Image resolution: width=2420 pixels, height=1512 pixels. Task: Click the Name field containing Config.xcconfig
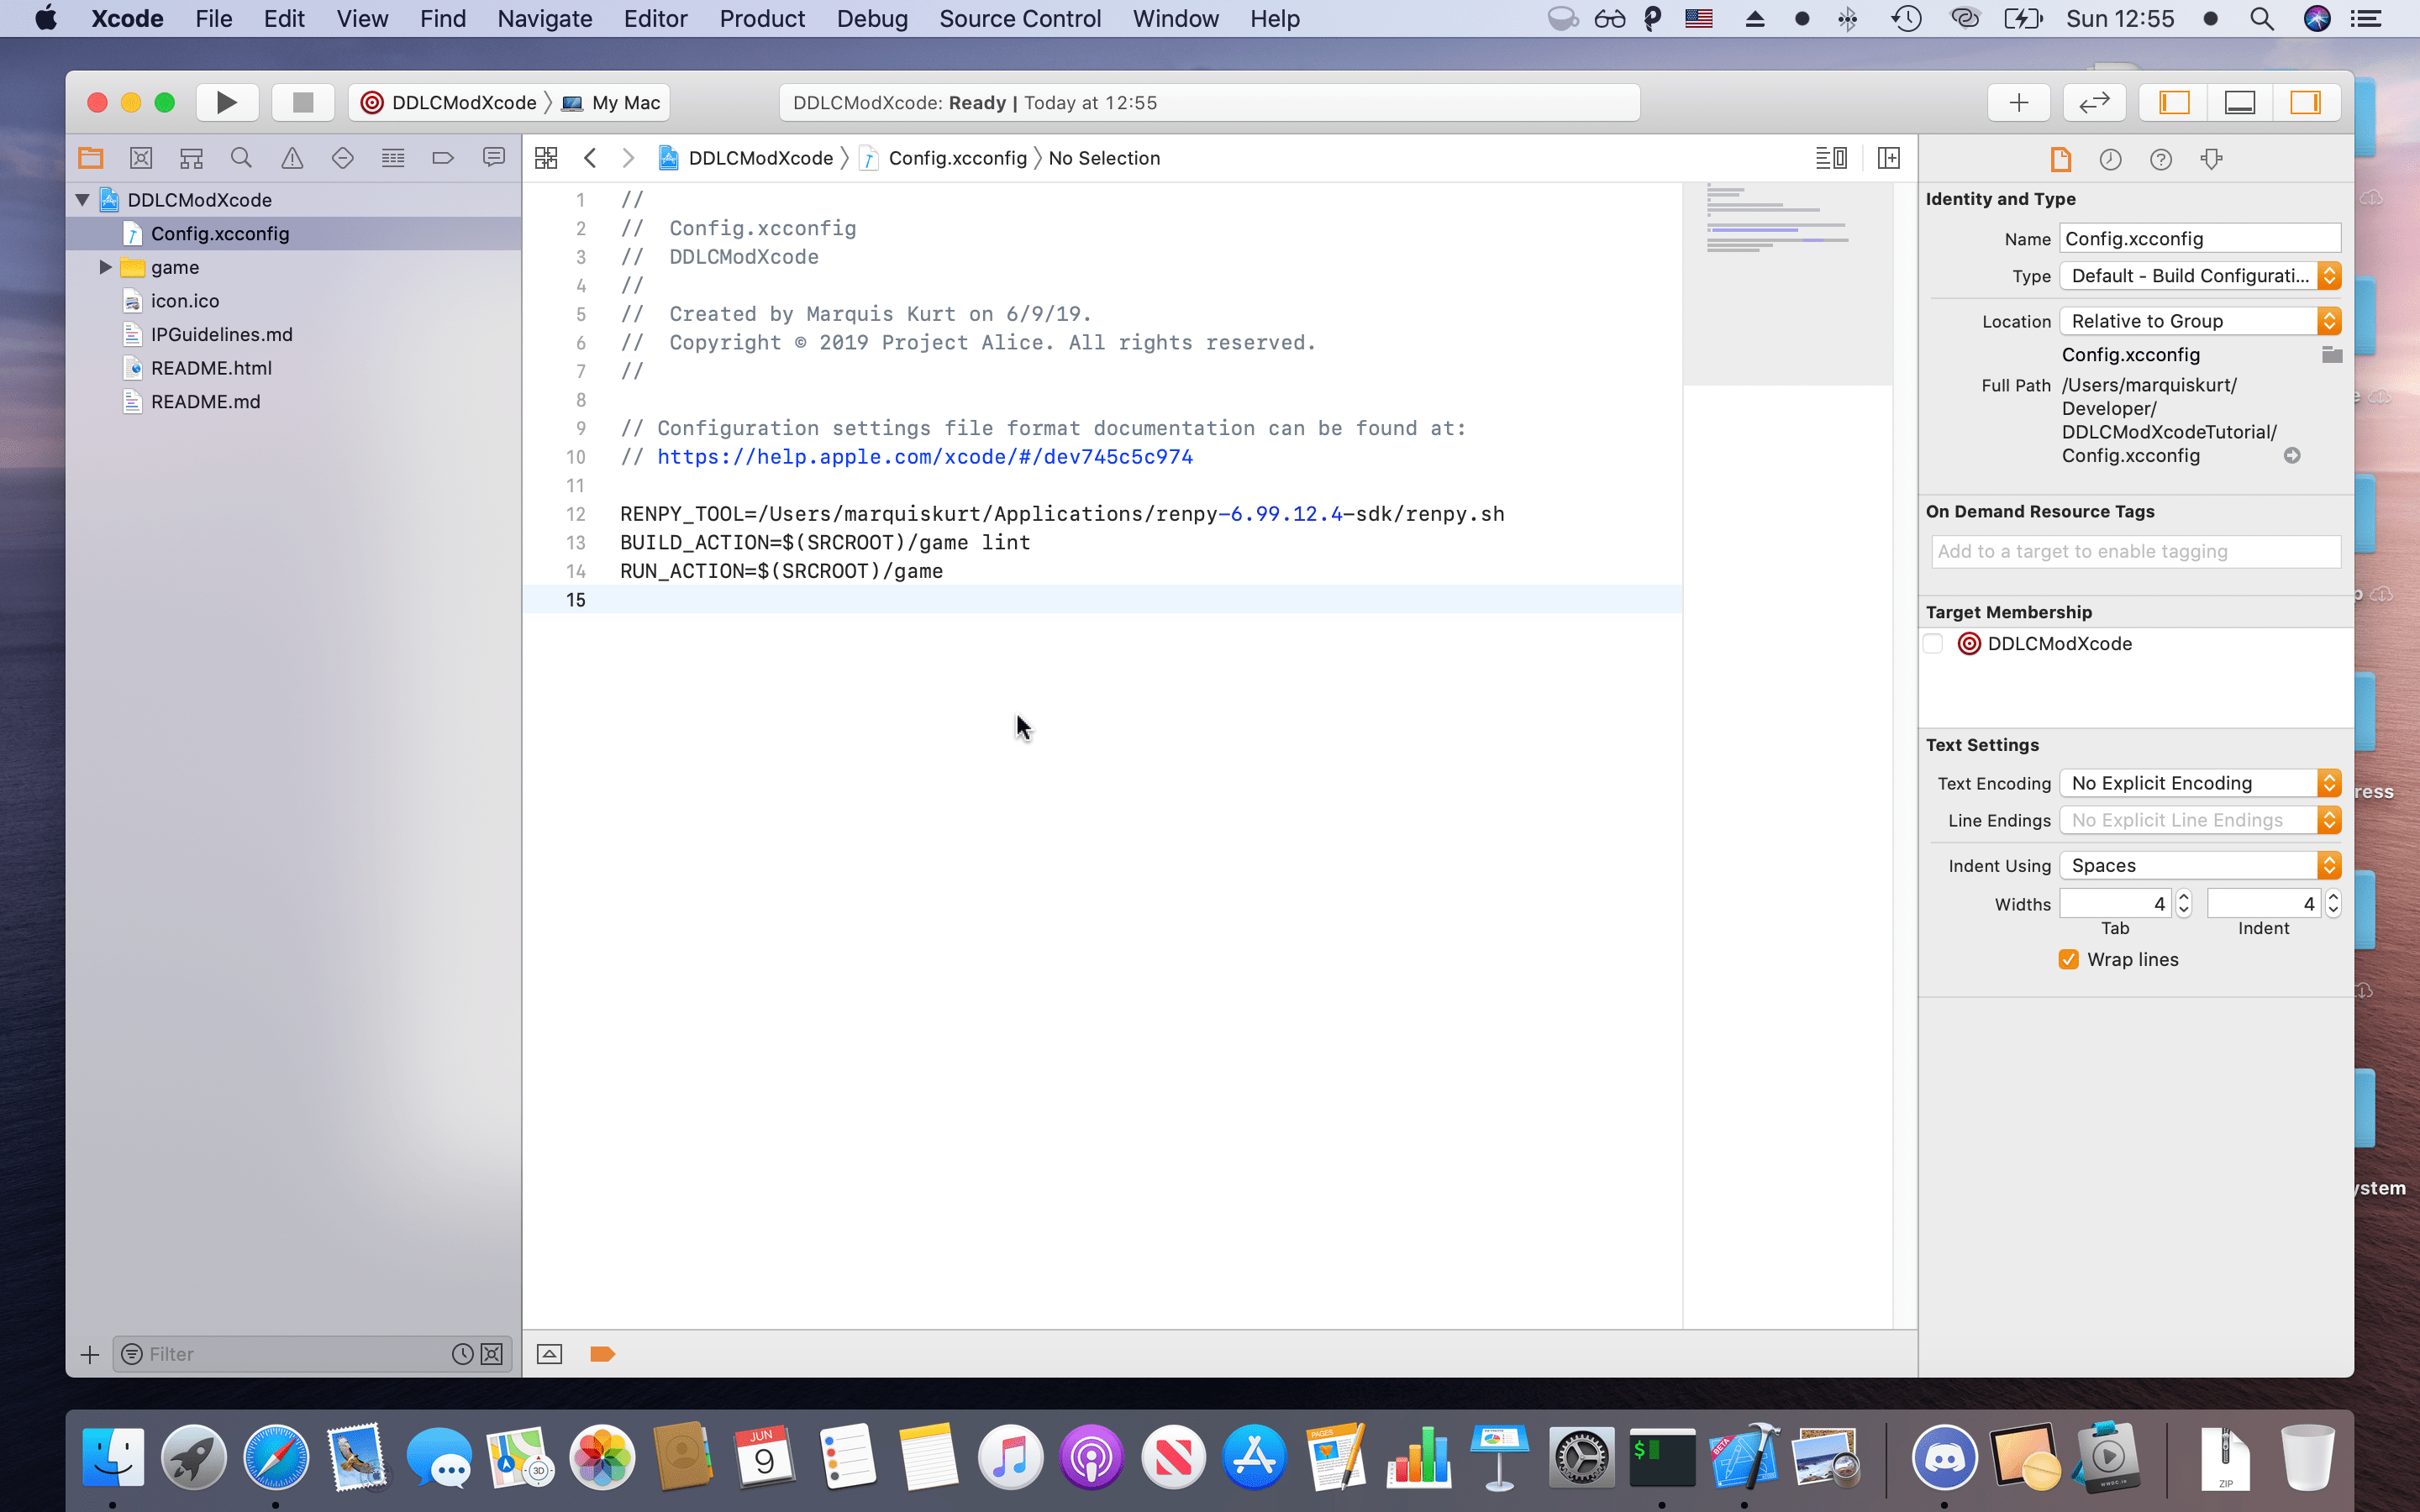pyautogui.click(x=2200, y=239)
